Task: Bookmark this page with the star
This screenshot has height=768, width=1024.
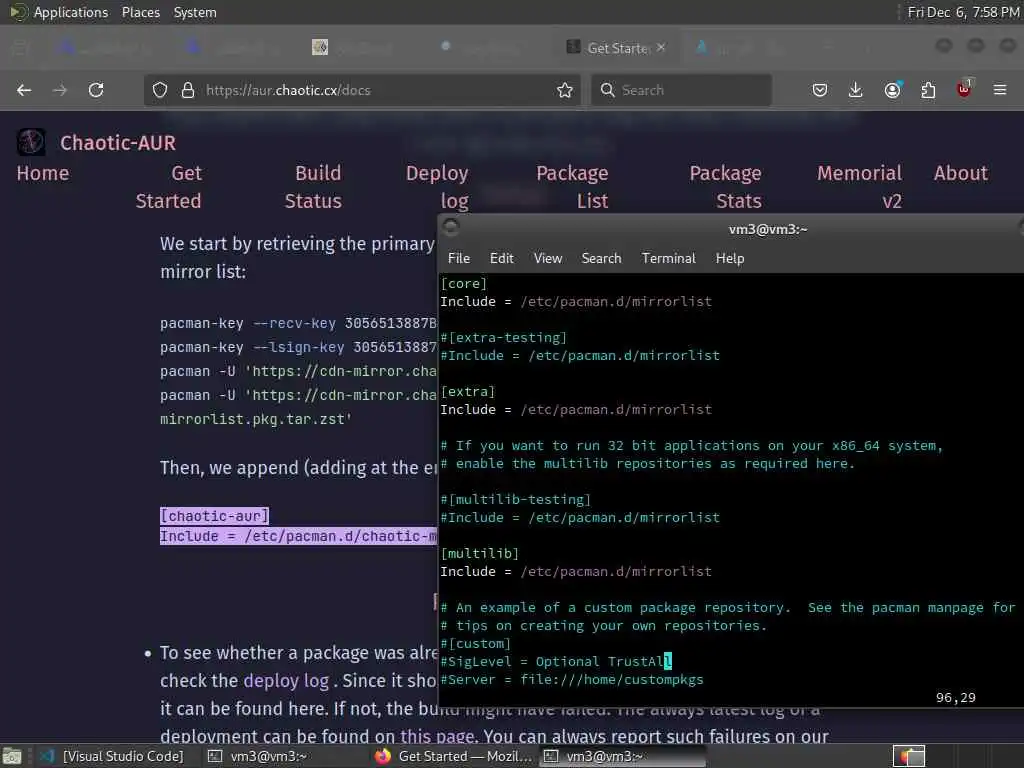Action: tap(565, 90)
